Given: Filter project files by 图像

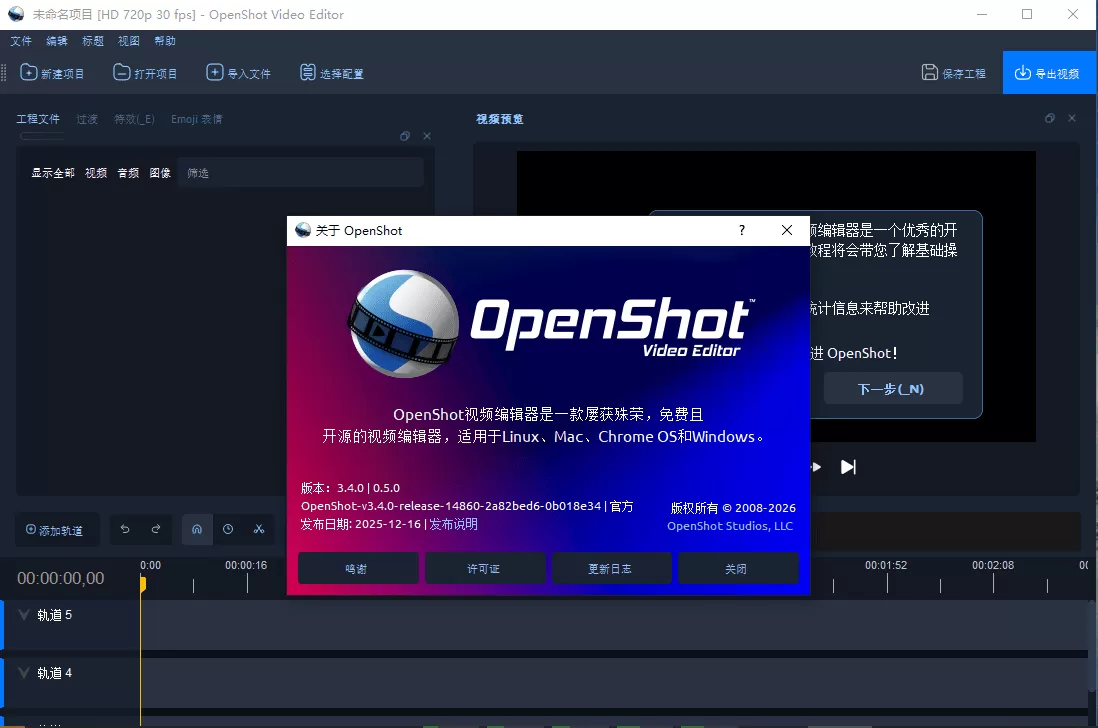Looking at the screenshot, I should (160, 173).
